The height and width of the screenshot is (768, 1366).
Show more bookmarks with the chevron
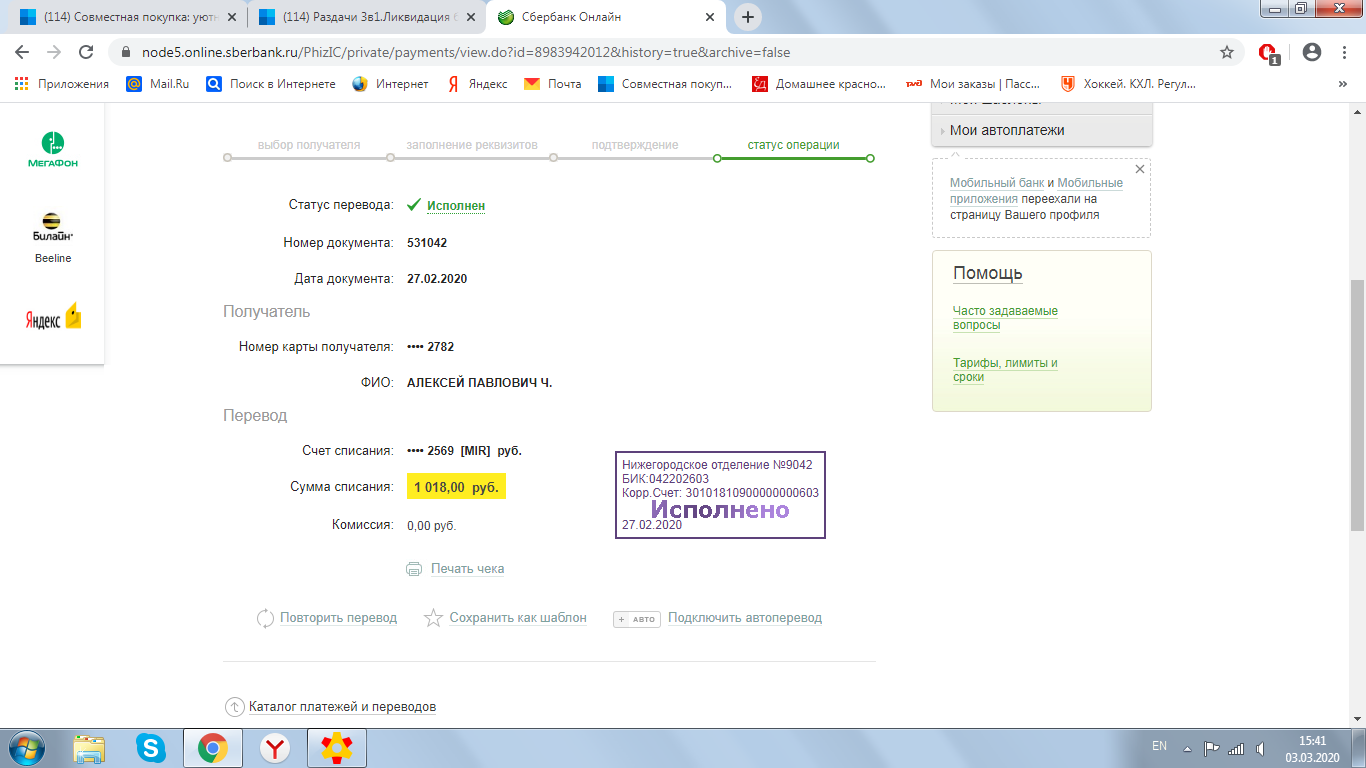(1342, 84)
